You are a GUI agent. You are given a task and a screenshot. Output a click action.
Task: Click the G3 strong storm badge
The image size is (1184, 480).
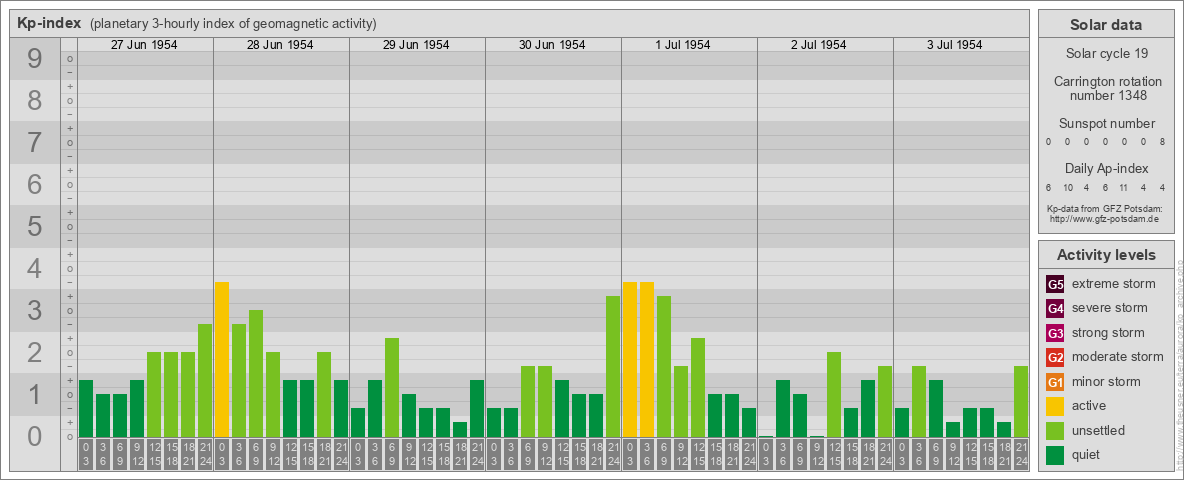(x=1055, y=333)
